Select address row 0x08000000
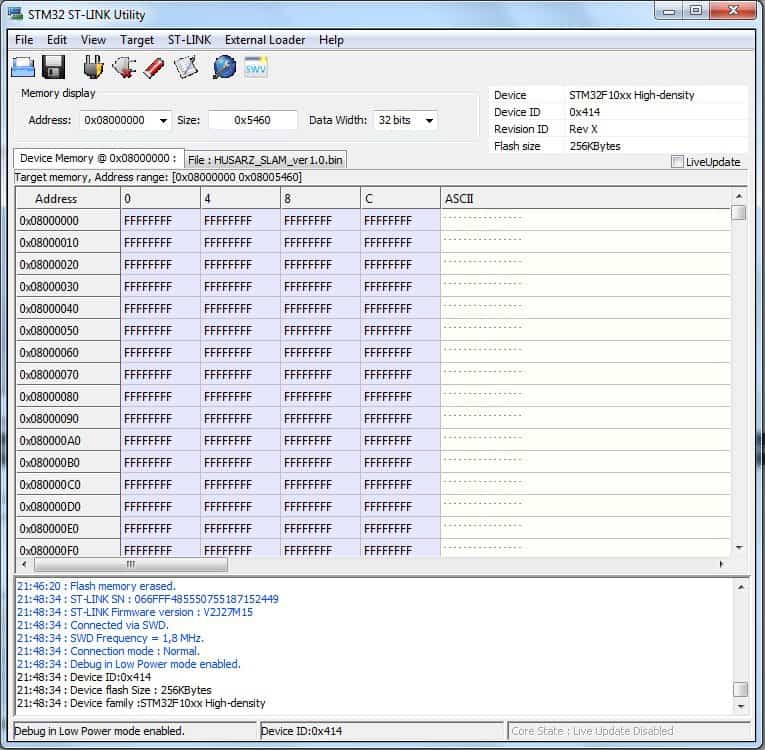Image resolution: width=765 pixels, height=750 pixels. [x=68, y=221]
